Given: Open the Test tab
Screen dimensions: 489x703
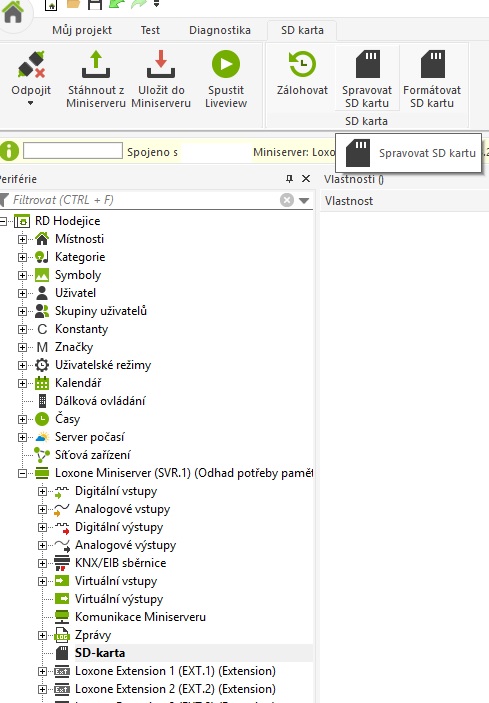Looking at the screenshot, I should pyautogui.click(x=150, y=30).
